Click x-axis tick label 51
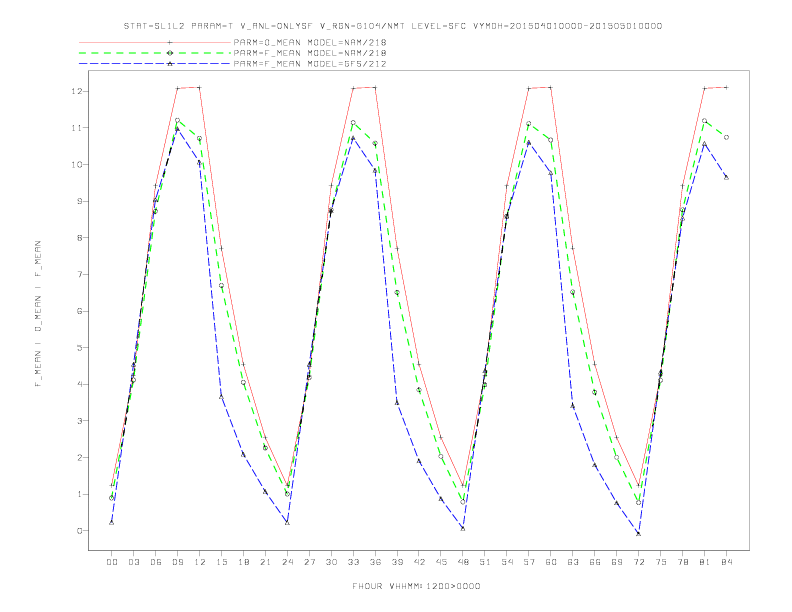The image size is (792, 612). pos(485,562)
